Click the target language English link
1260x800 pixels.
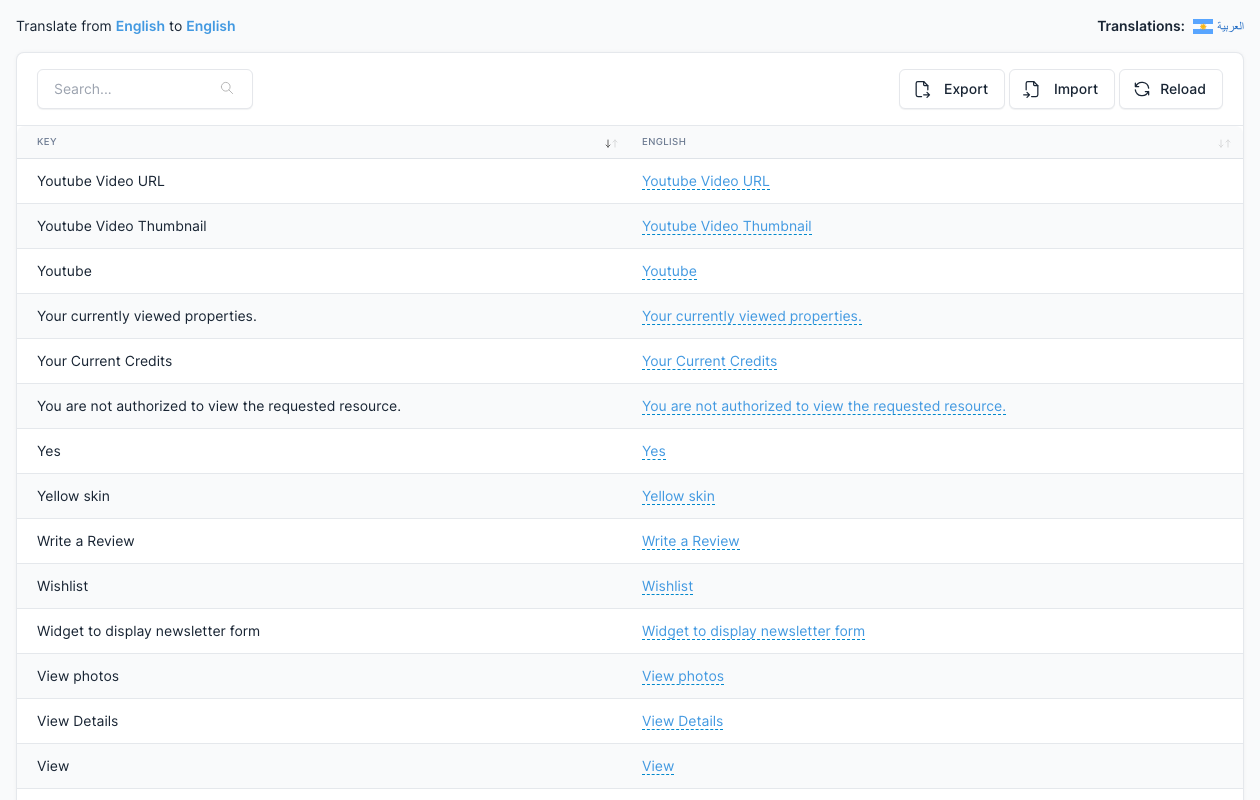pos(211,26)
